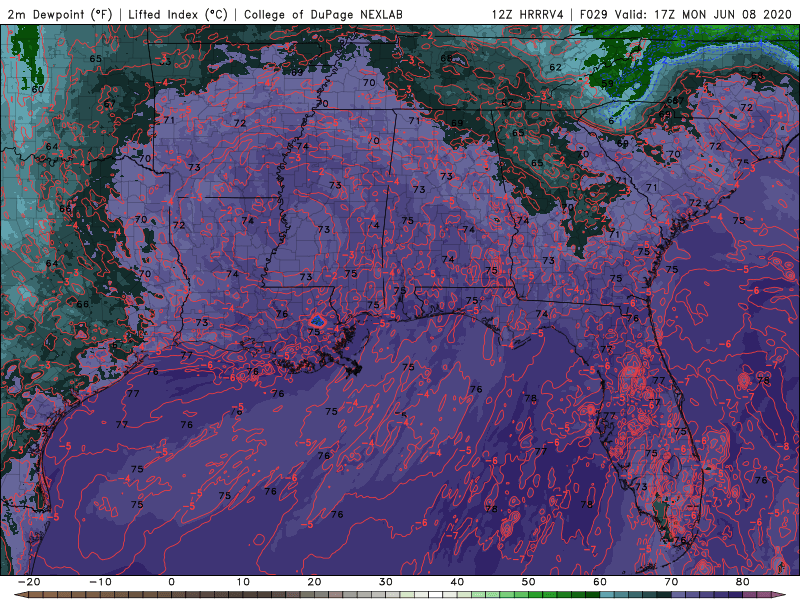Viewport: 800px width, 600px height.
Task: Click the 70 label on the color scale
Action: (671, 582)
